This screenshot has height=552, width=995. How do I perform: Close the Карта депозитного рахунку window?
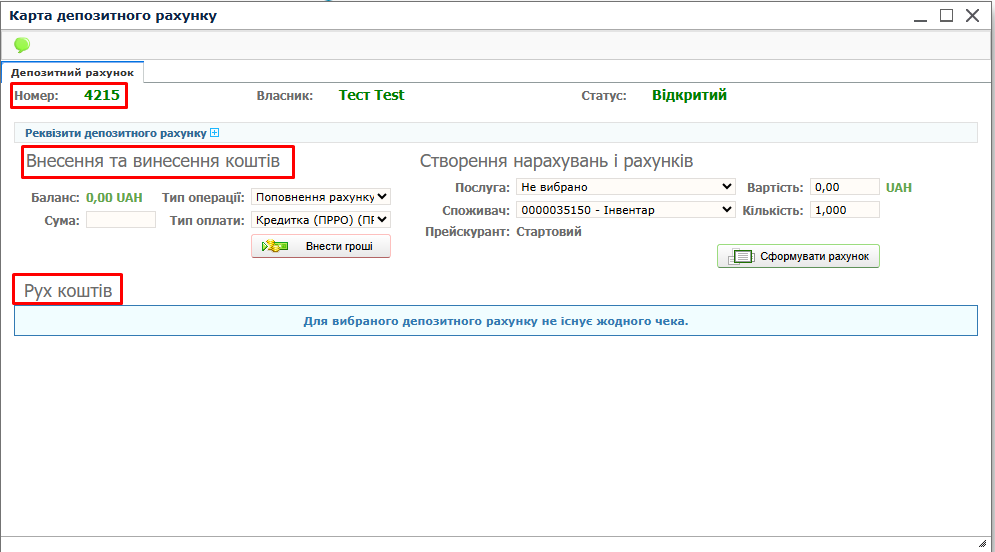click(972, 15)
